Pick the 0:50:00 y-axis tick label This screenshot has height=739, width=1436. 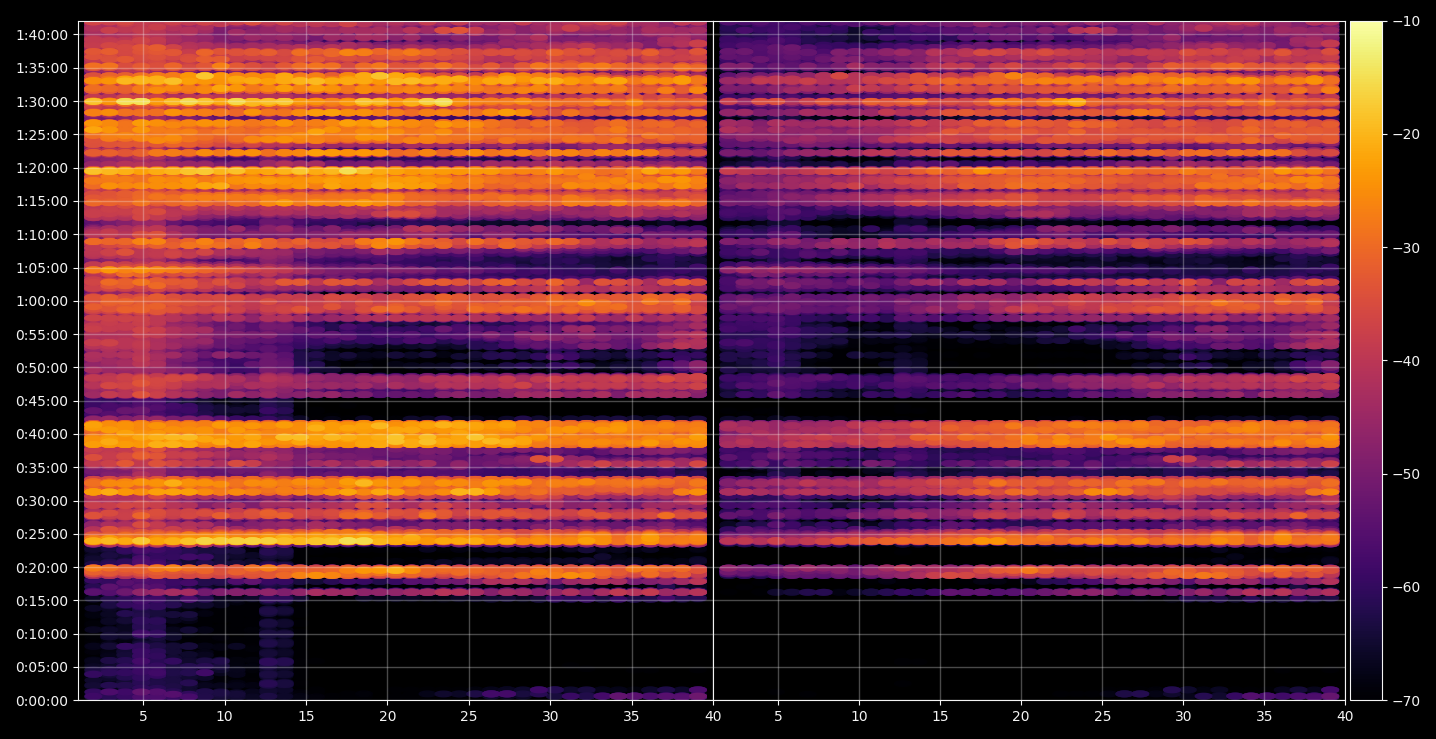click(42, 368)
